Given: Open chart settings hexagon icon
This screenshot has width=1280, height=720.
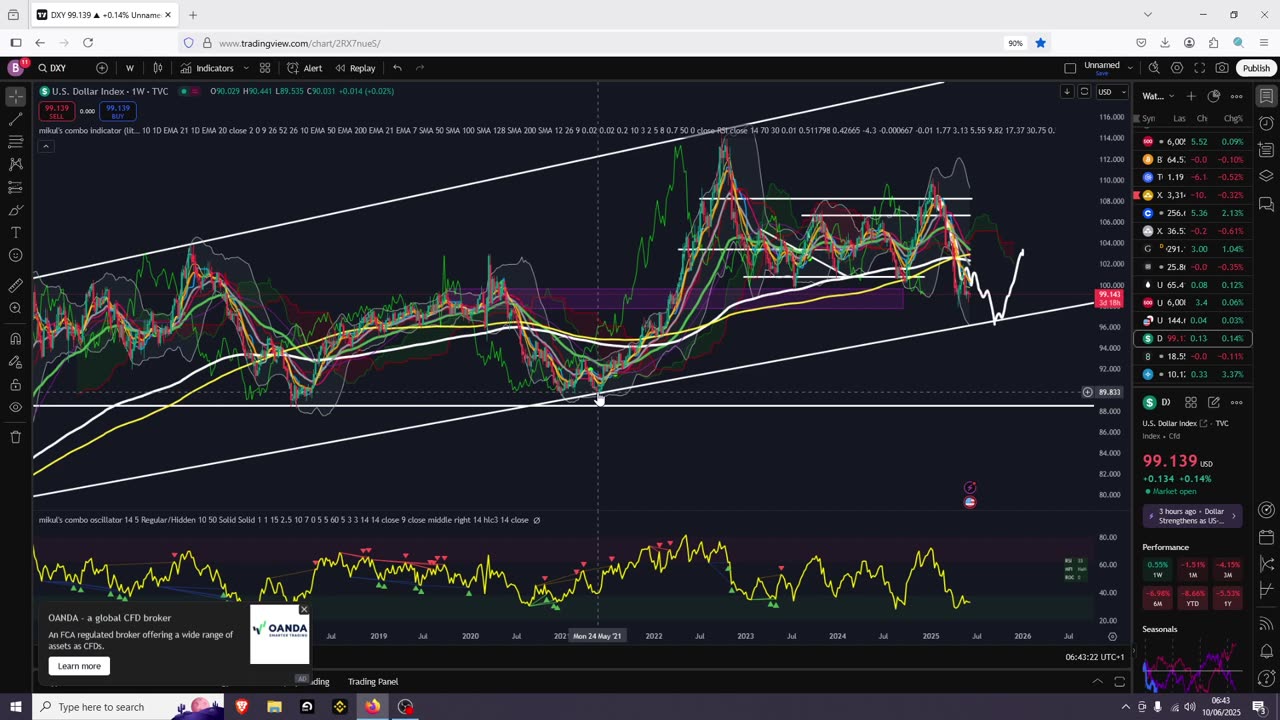Looking at the screenshot, I should [x=1177, y=68].
